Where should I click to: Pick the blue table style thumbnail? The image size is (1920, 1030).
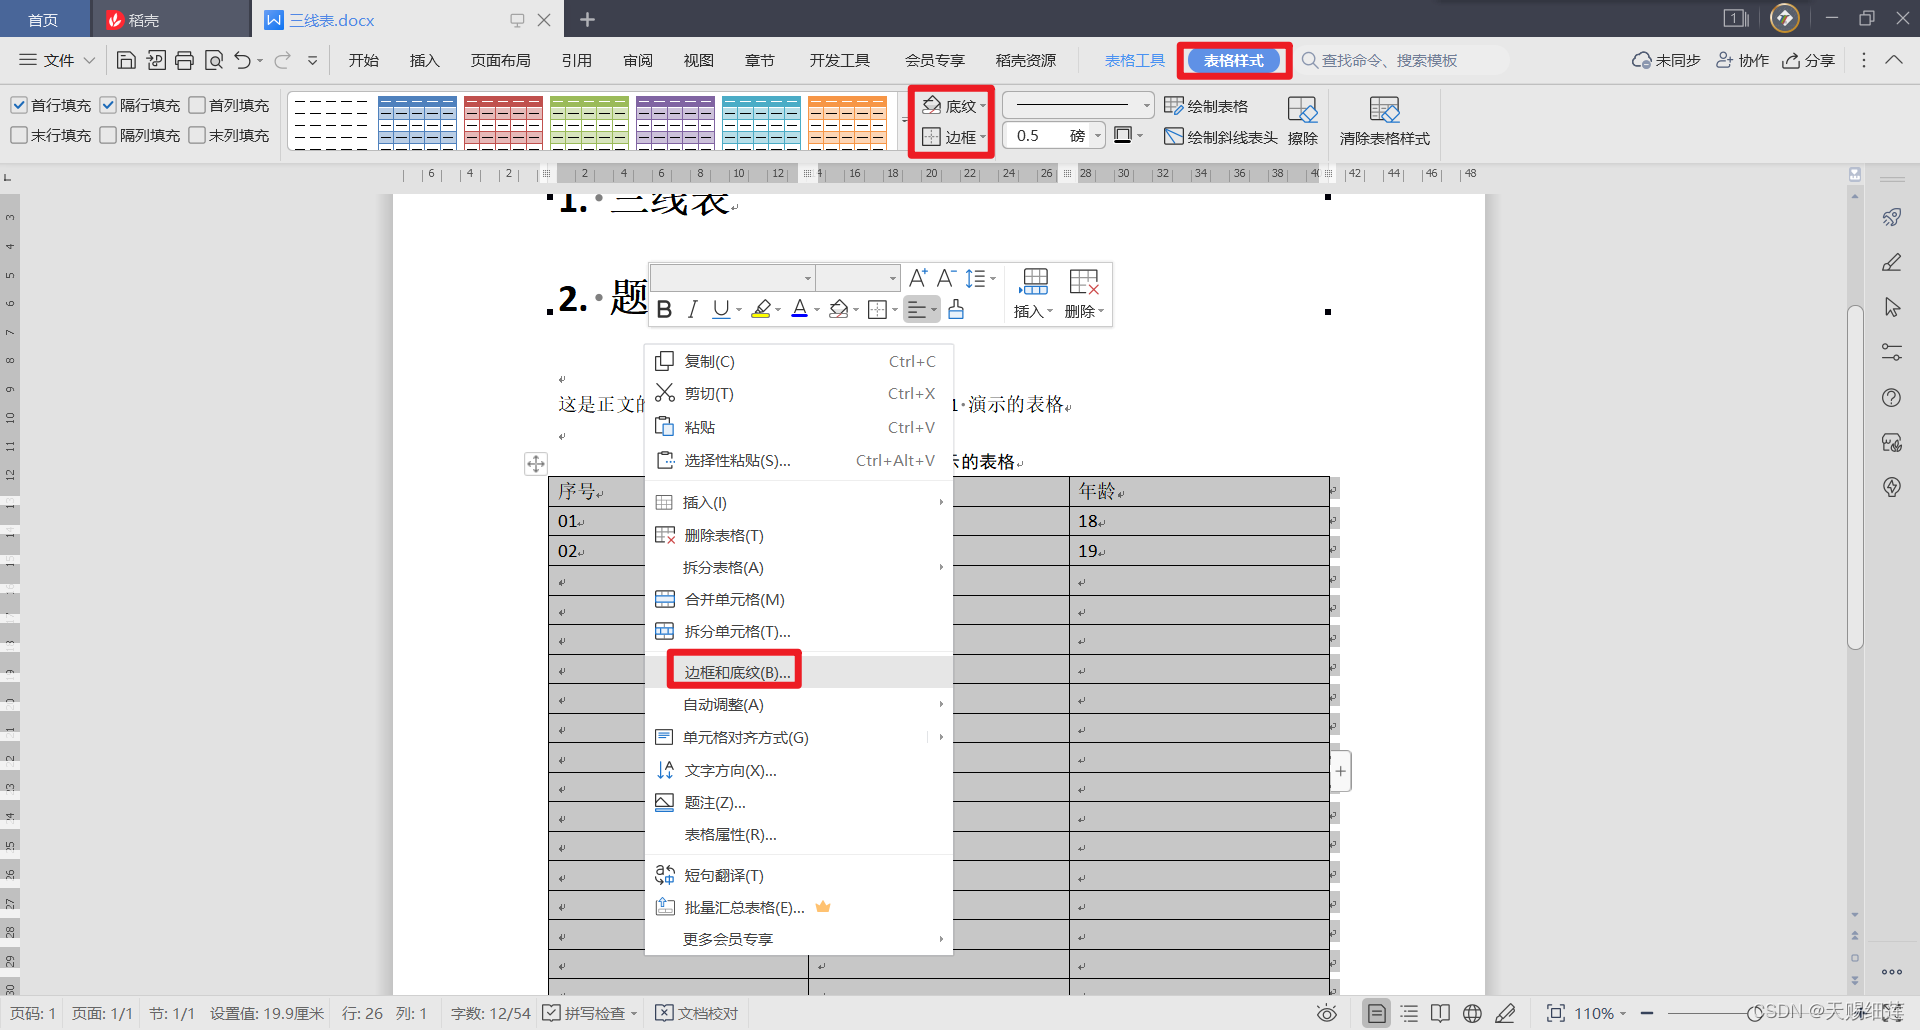coord(418,123)
